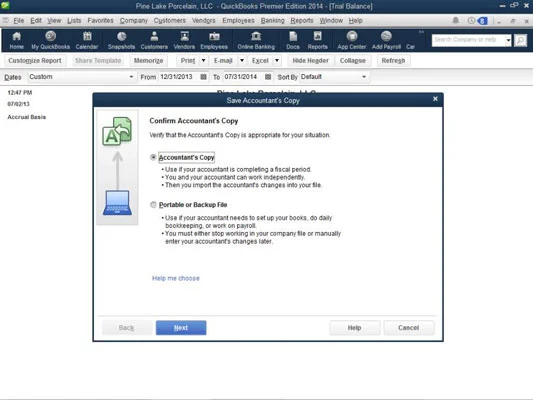This screenshot has height=400, width=533.
Task: Open the To date calendar picker
Action: [268, 77]
